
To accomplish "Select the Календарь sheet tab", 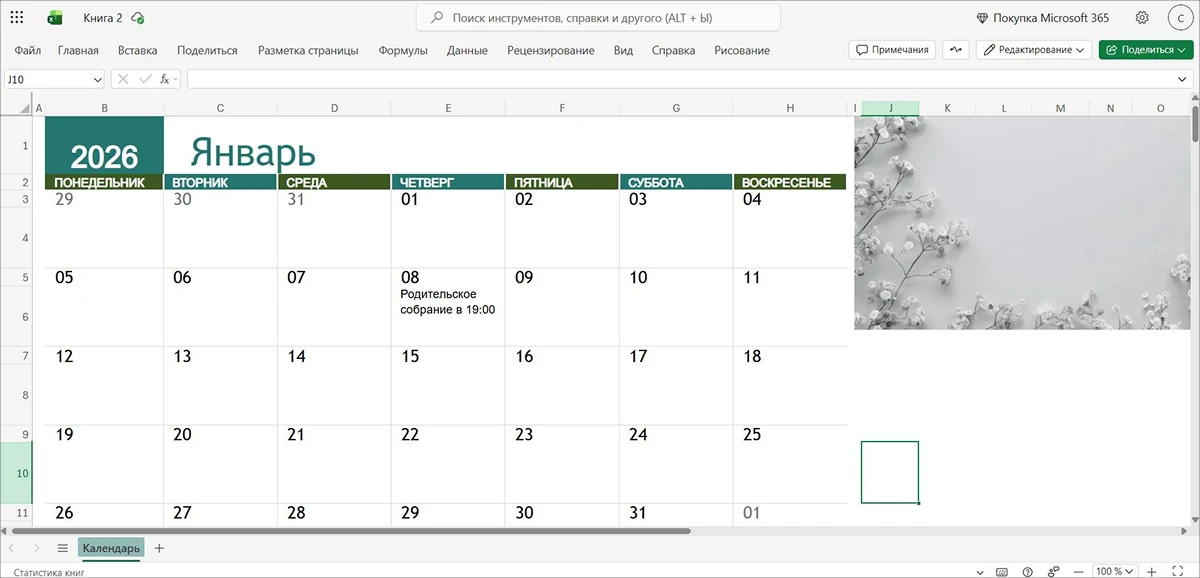I will point(111,548).
